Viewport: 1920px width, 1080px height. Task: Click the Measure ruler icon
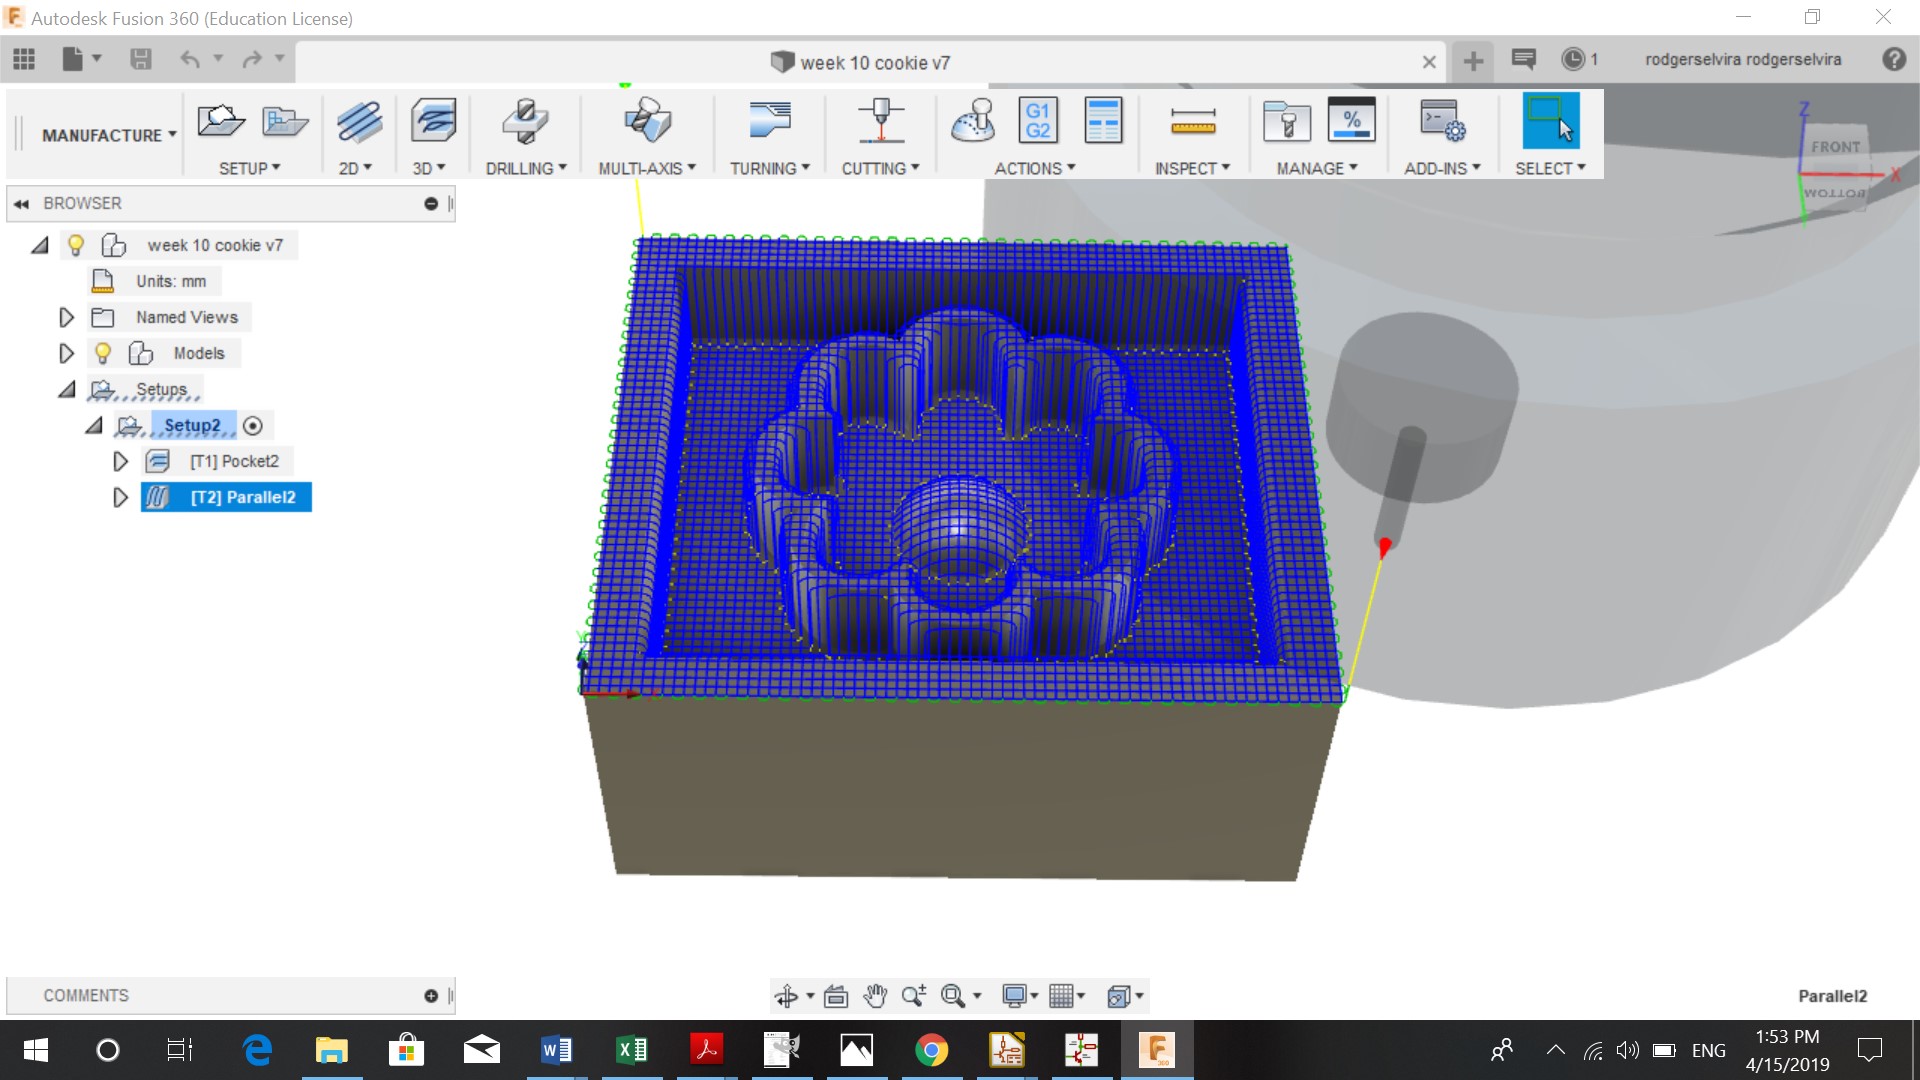[x=1192, y=122]
